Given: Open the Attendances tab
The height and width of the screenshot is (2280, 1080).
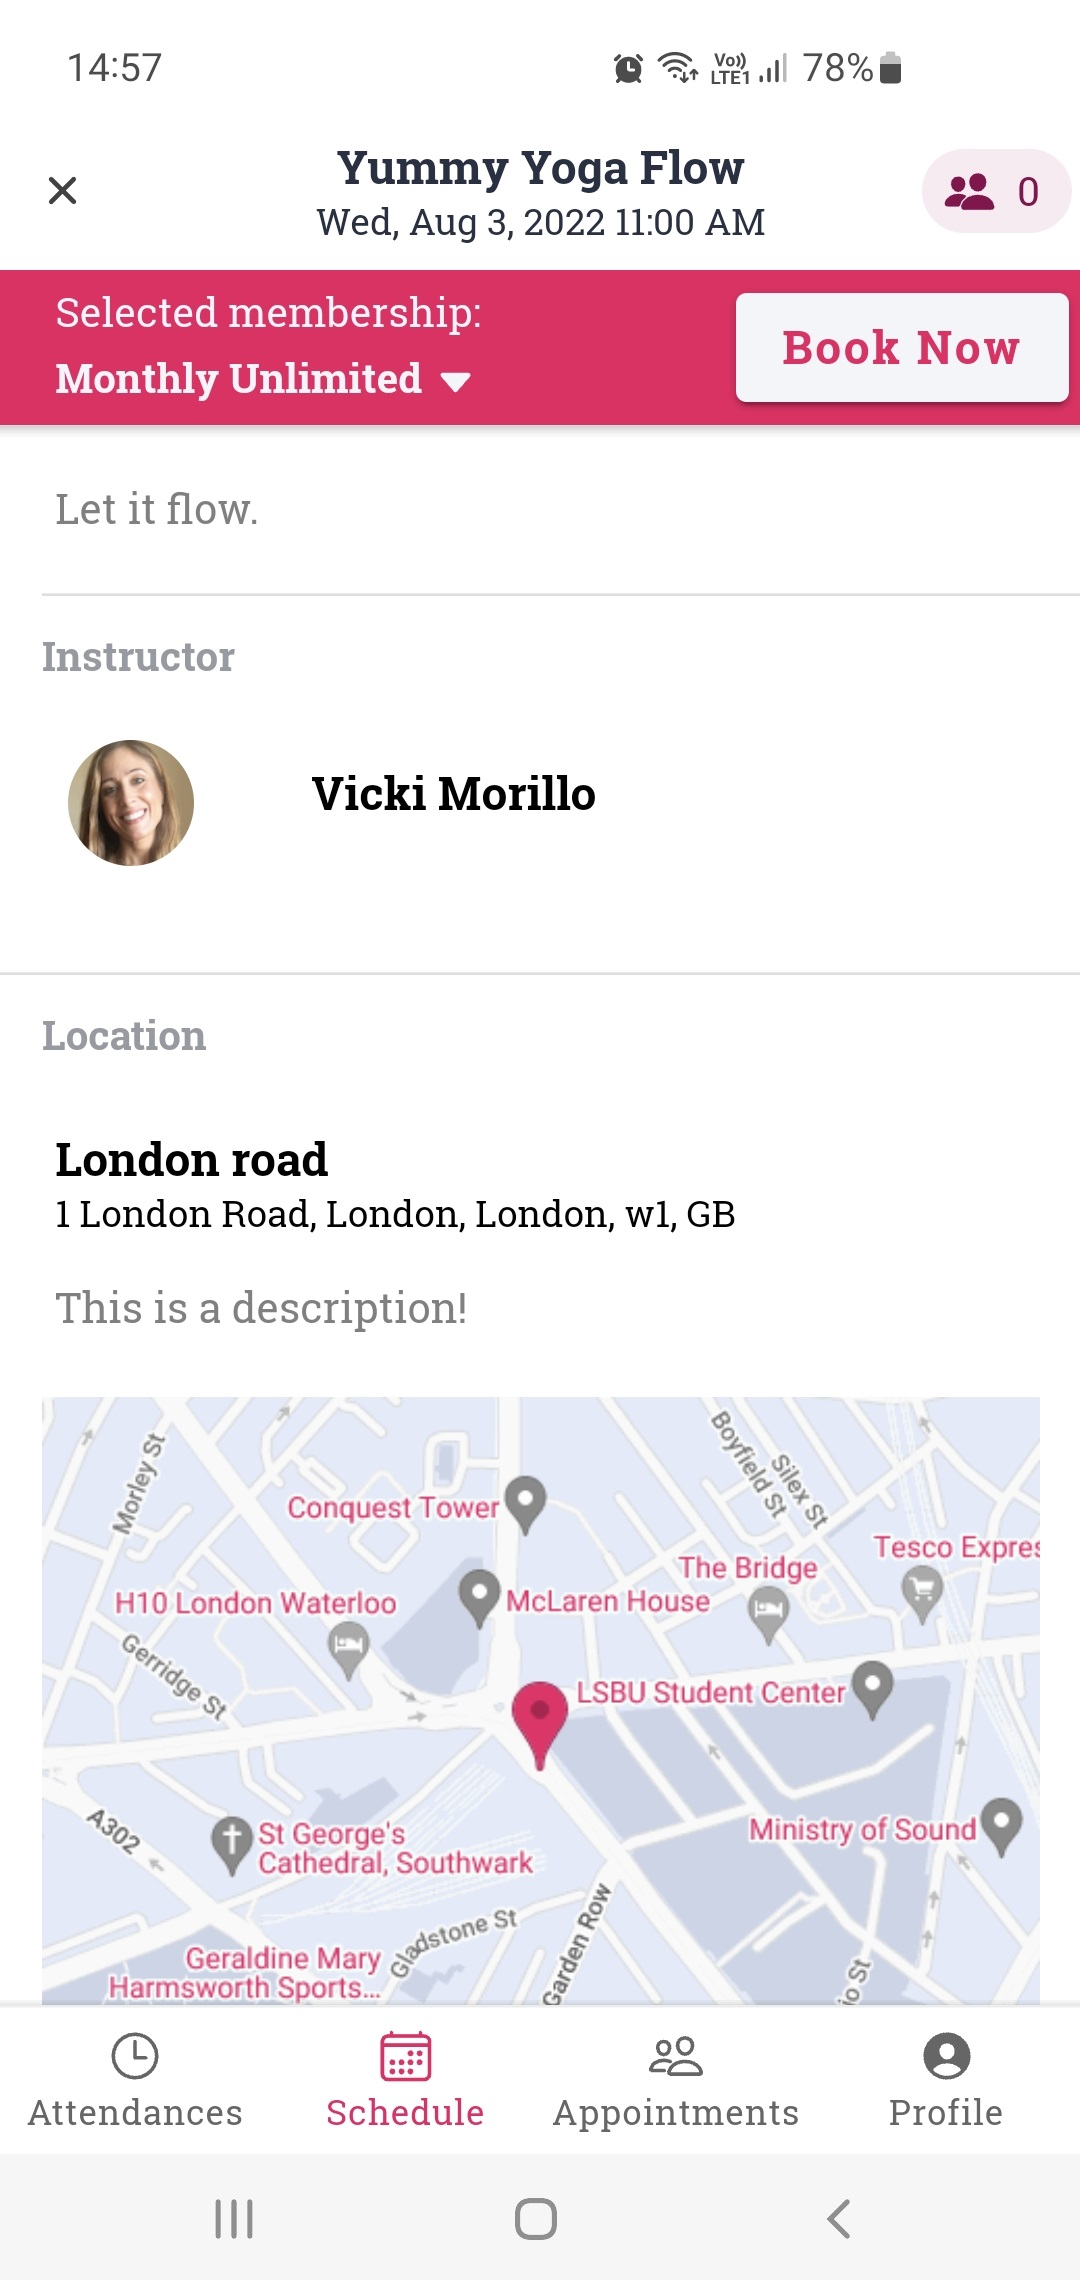Looking at the screenshot, I should [x=135, y=2080].
